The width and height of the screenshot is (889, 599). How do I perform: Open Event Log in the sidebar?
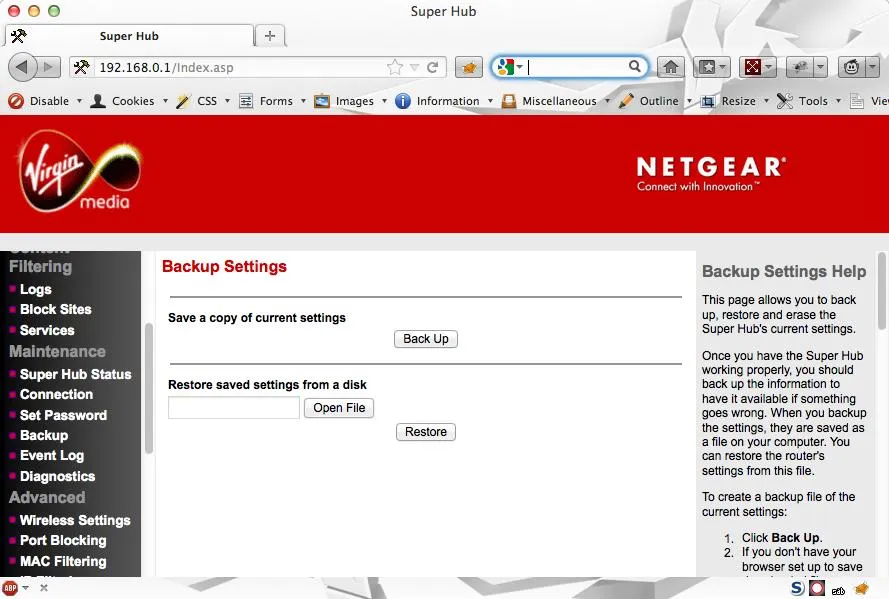click(x=52, y=456)
